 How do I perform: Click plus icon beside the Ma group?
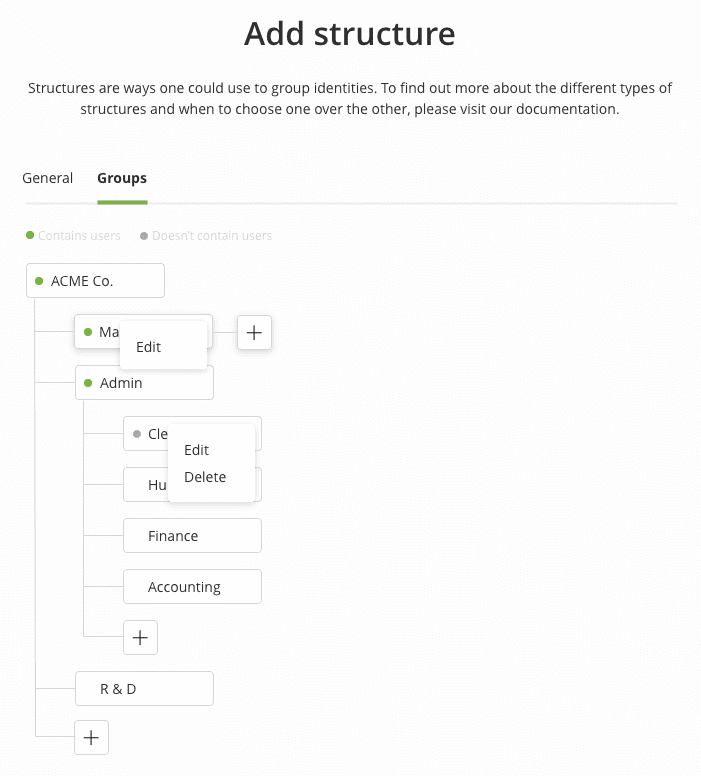(254, 333)
